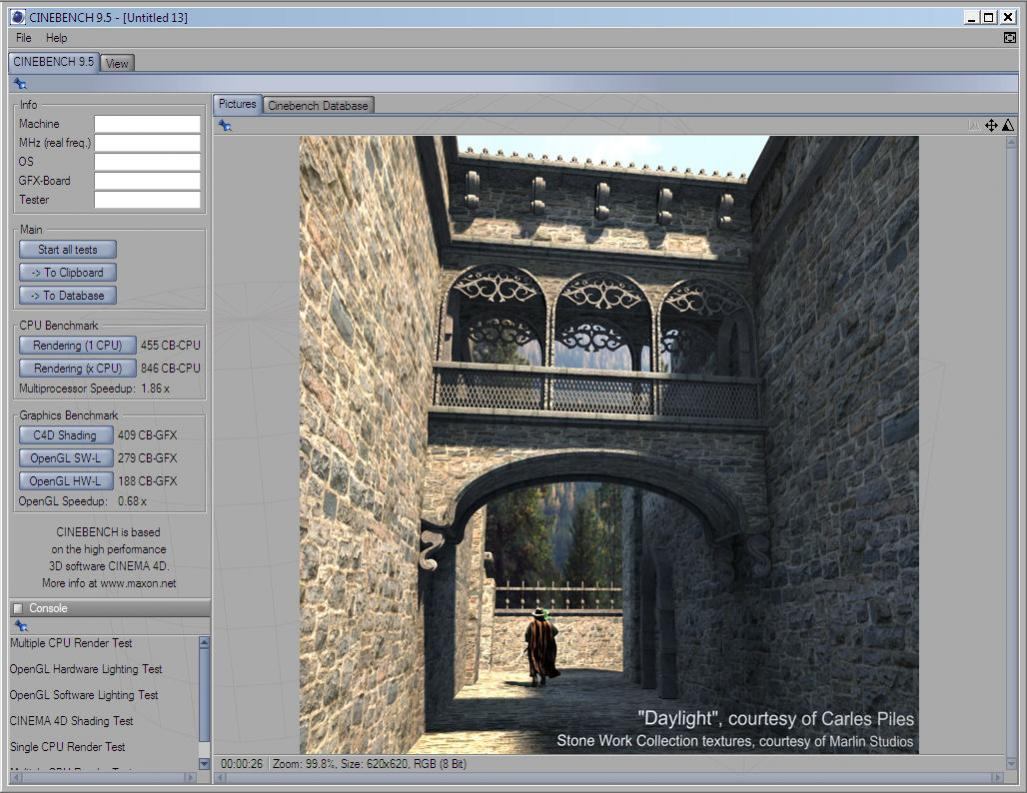Click the 'Zoom: 99.8%' status bar text
The image size is (1027, 793).
[305, 764]
